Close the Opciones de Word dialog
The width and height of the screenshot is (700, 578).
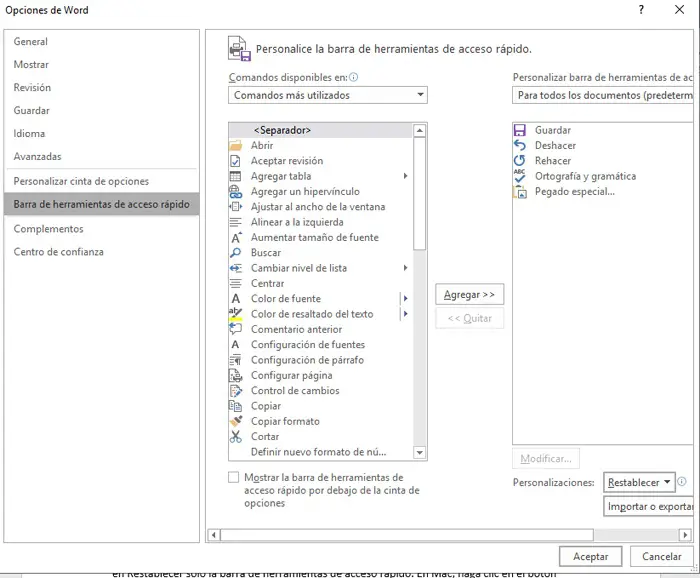679,9
